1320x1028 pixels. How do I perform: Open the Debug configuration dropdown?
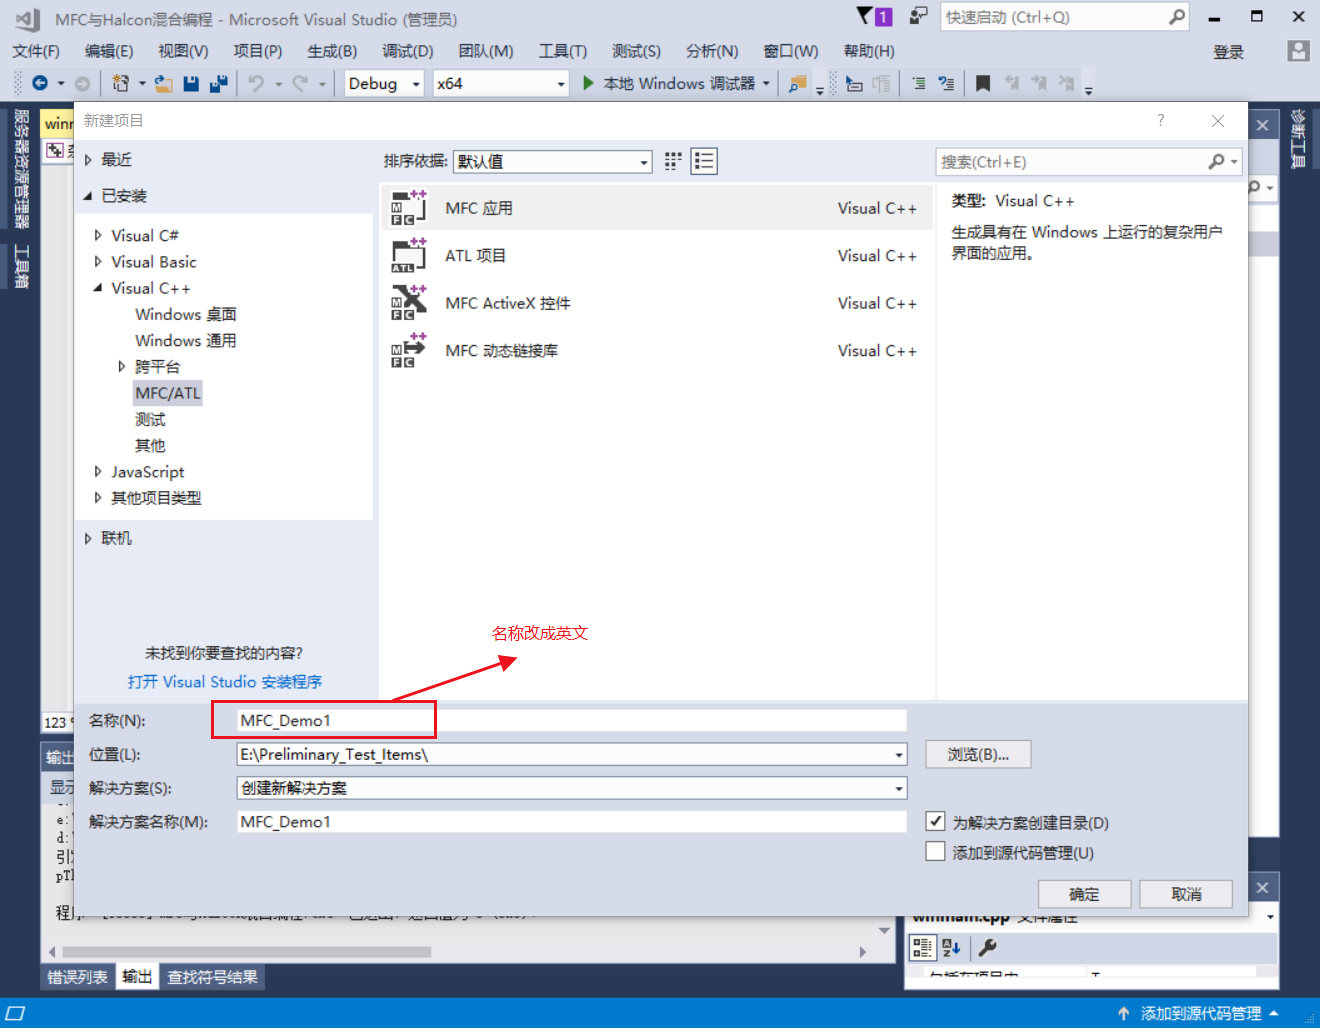tap(384, 84)
